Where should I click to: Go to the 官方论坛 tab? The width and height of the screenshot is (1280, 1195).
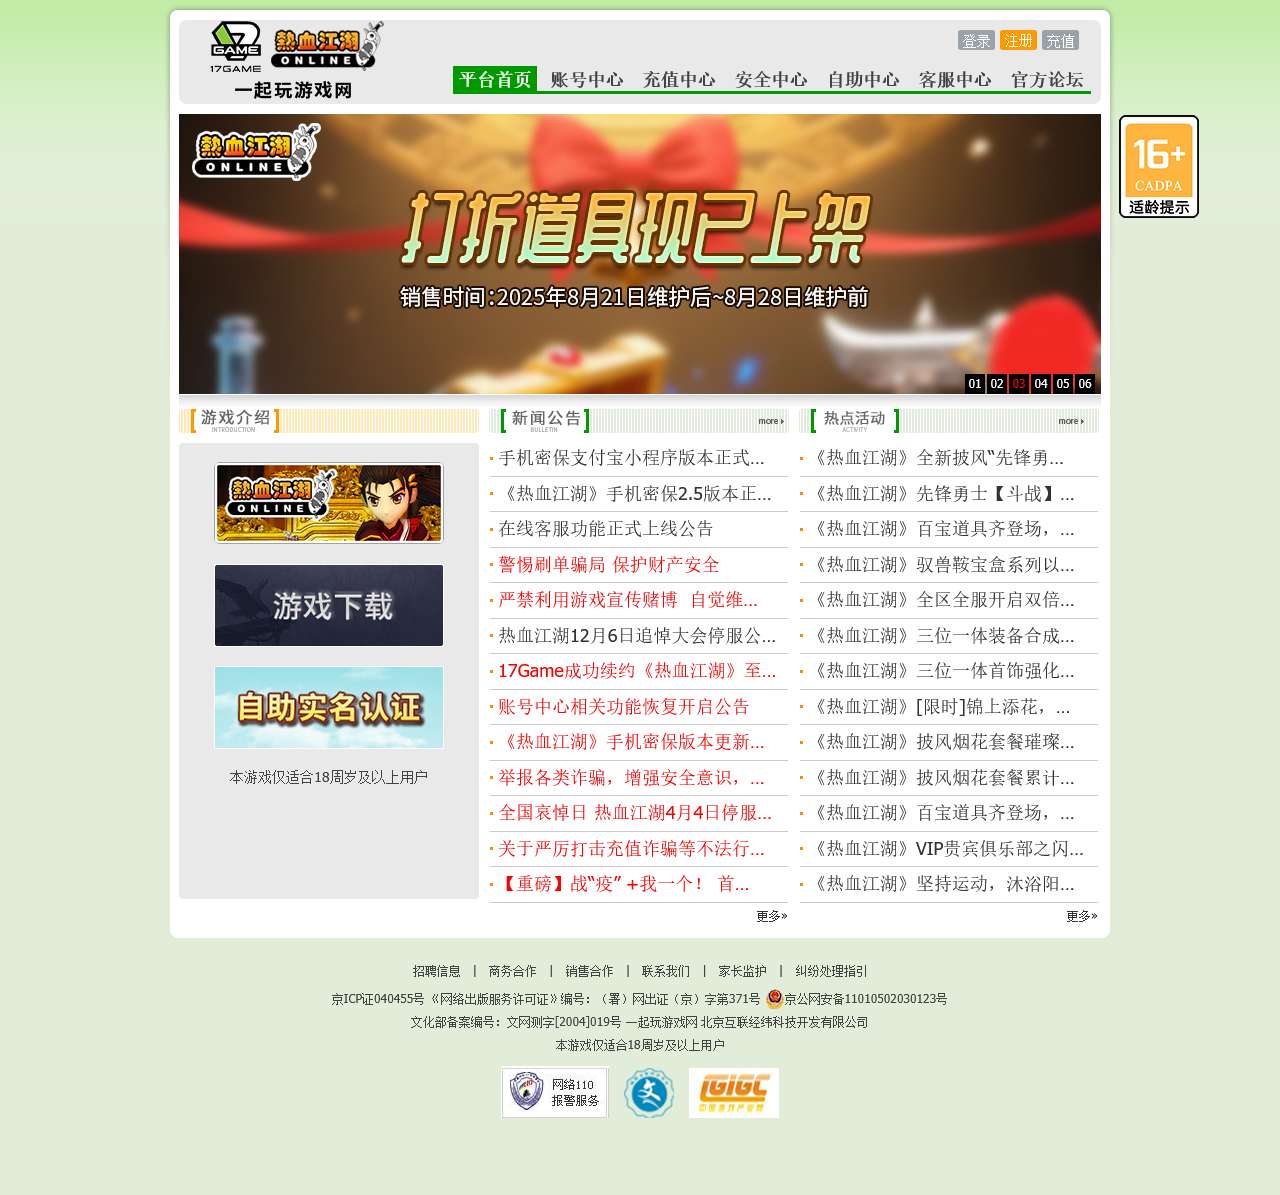[1047, 80]
